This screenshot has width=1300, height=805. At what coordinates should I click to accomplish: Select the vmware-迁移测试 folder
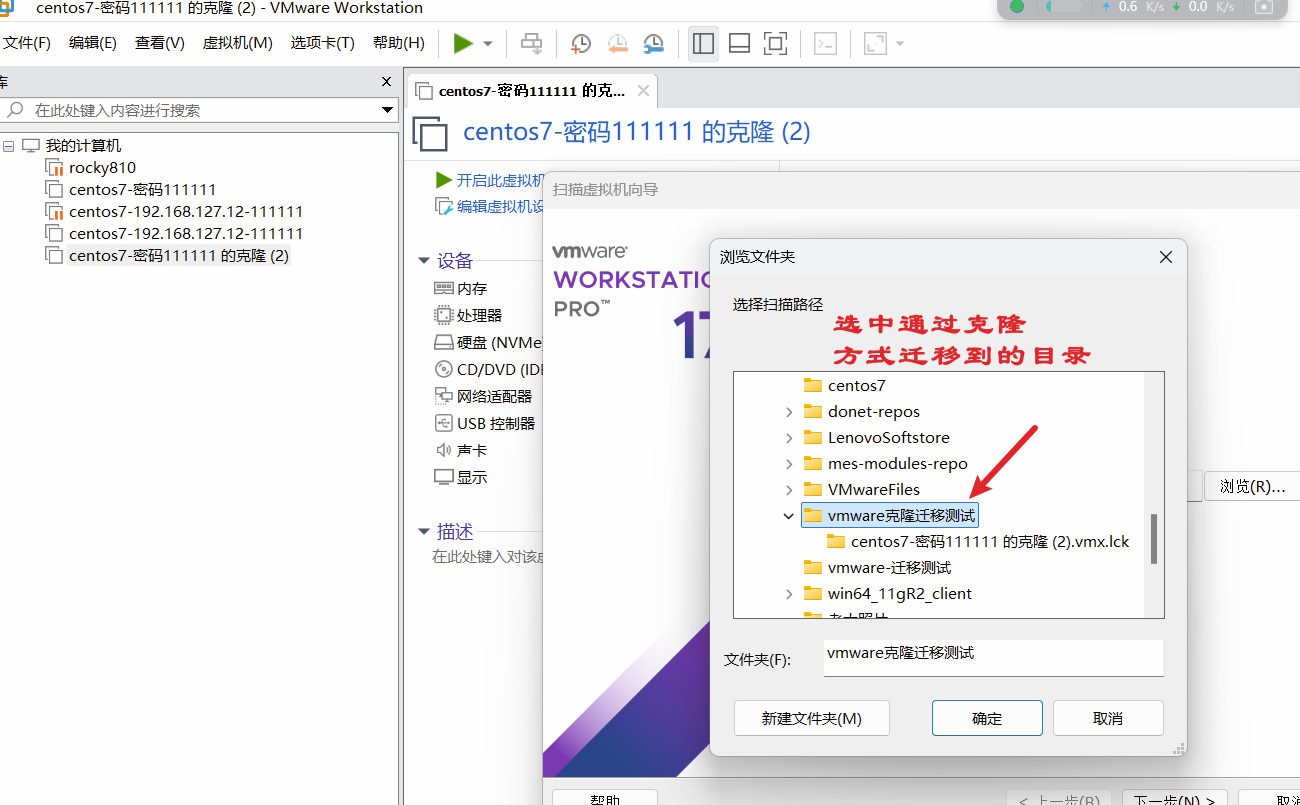tap(890, 568)
